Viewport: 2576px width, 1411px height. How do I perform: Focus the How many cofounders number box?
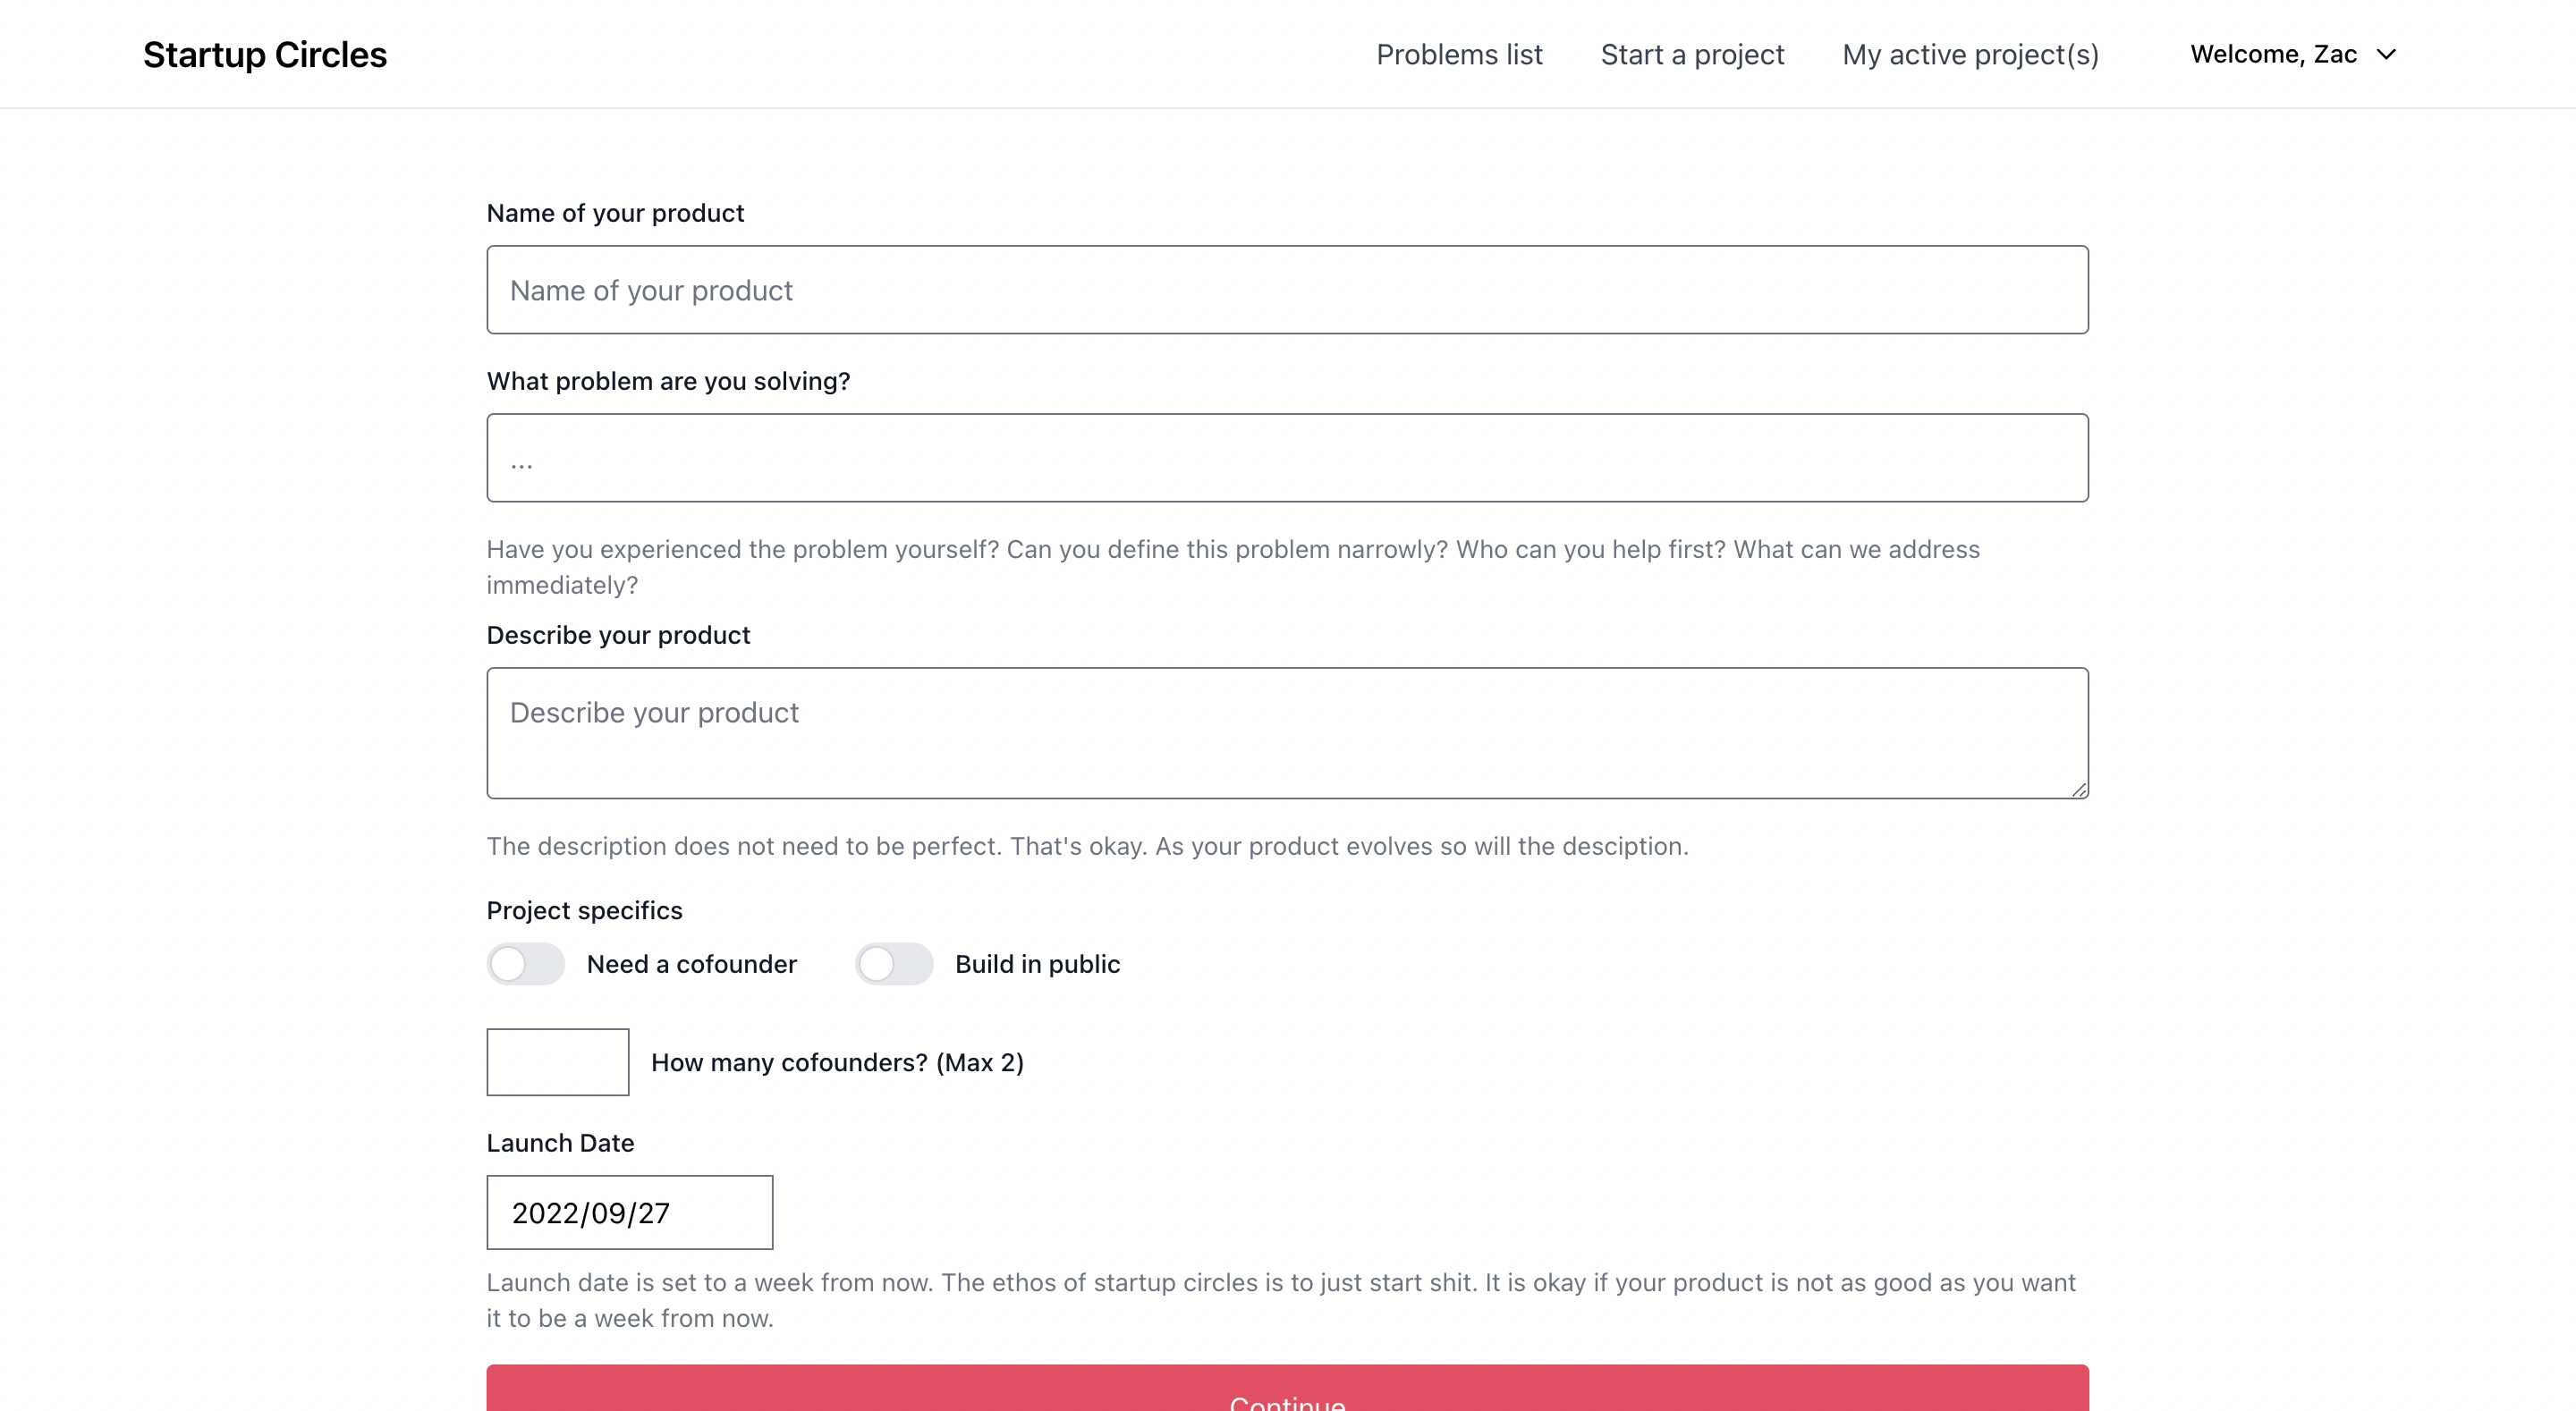point(558,1062)
